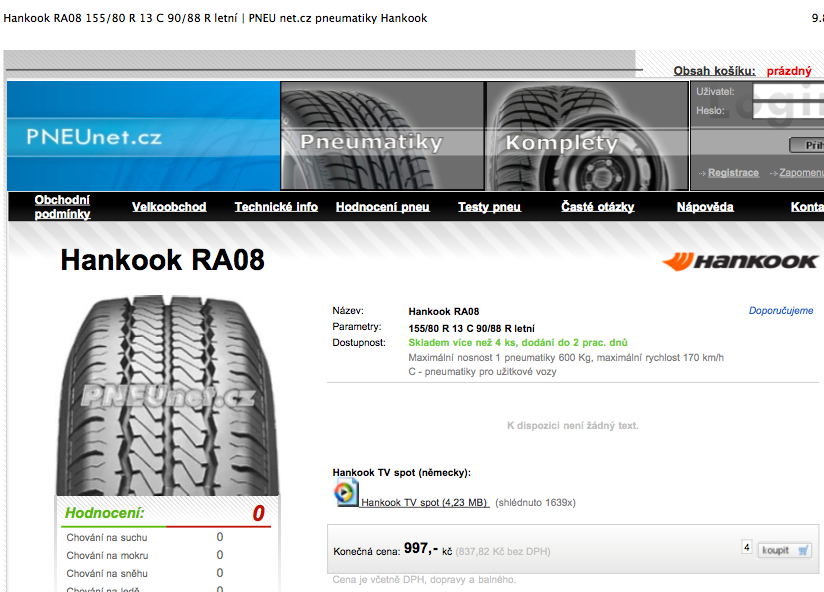
Task: Click the Chování na sněhu rating row
Action: (145, 573)
